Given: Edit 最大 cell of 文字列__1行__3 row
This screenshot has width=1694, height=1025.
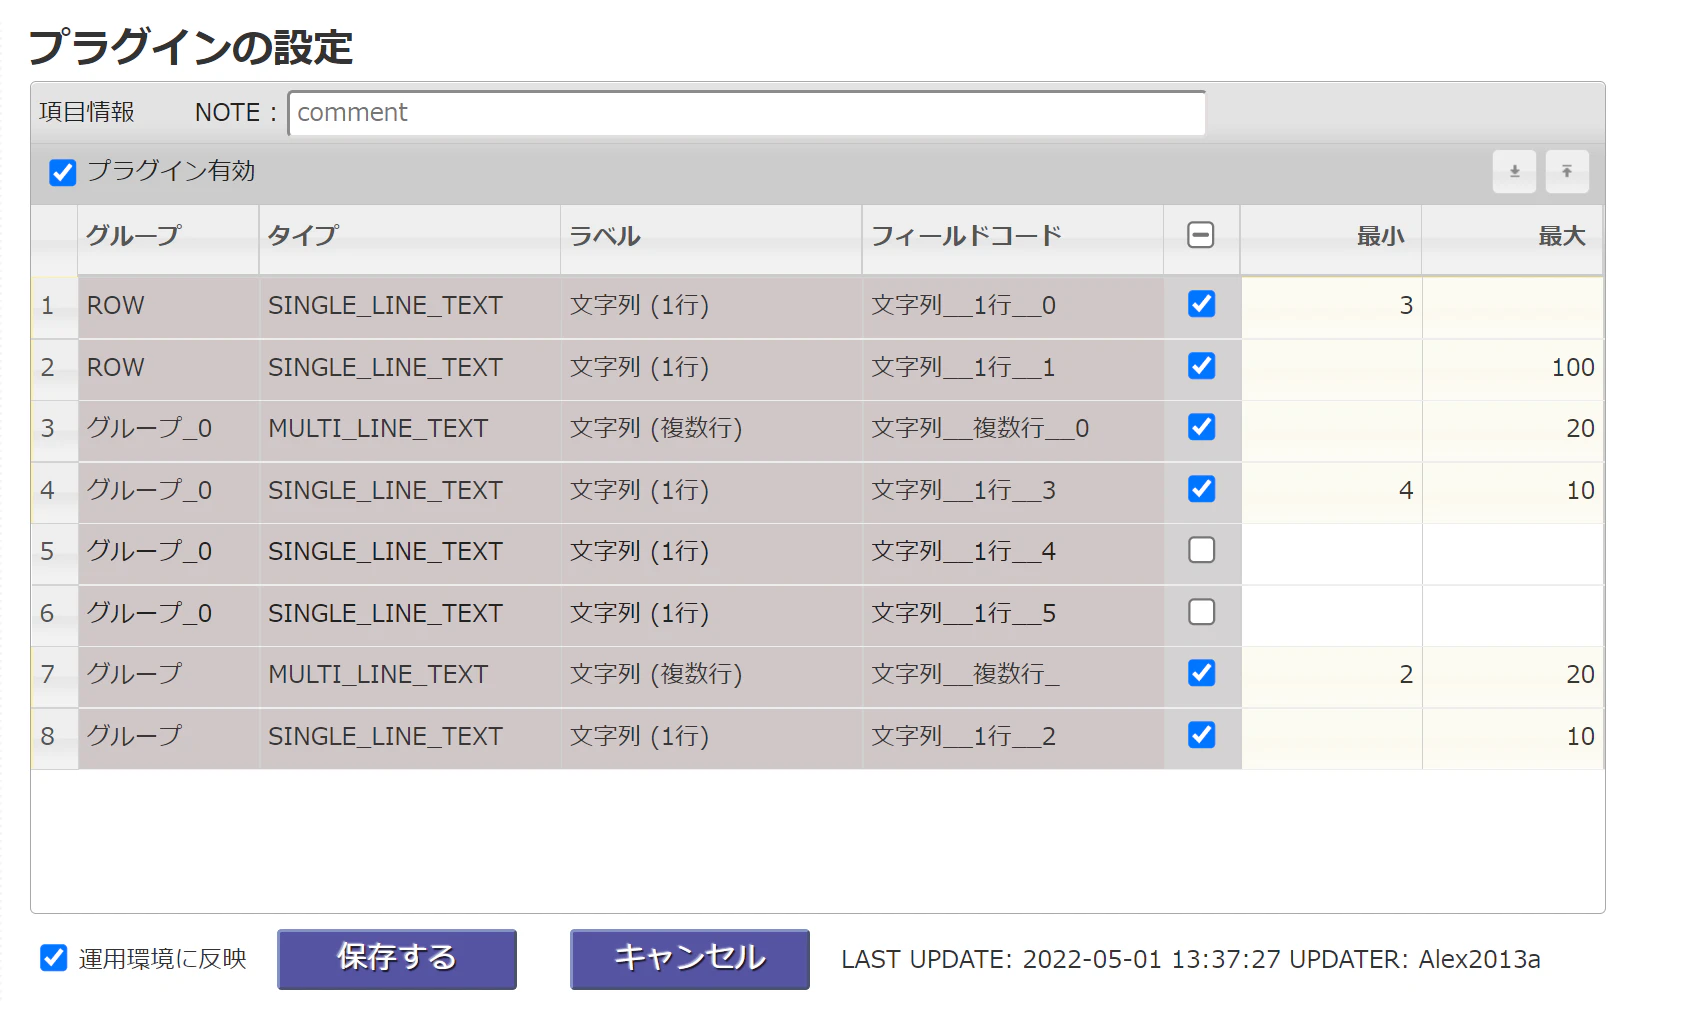Looking at the screenshot, I should click(x=1513, y=491).
